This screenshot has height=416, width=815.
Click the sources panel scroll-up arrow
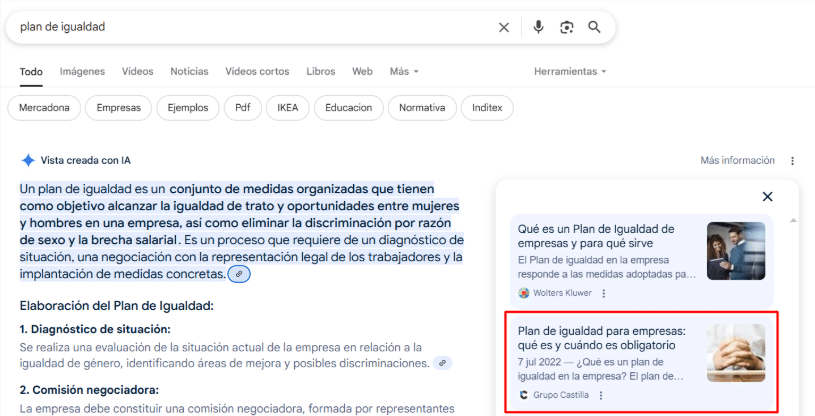click(793, 220)
